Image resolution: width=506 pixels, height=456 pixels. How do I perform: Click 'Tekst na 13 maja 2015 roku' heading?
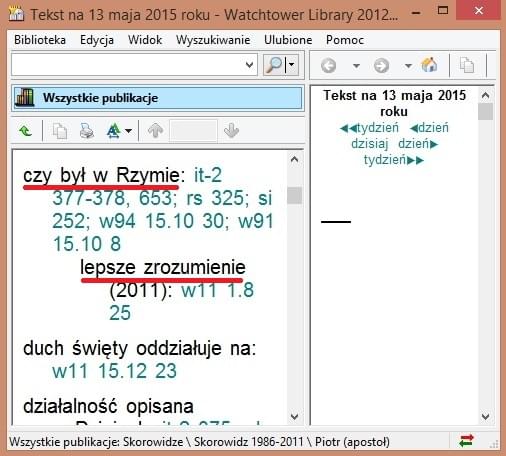pyautogui.click(x=394, y=103)
